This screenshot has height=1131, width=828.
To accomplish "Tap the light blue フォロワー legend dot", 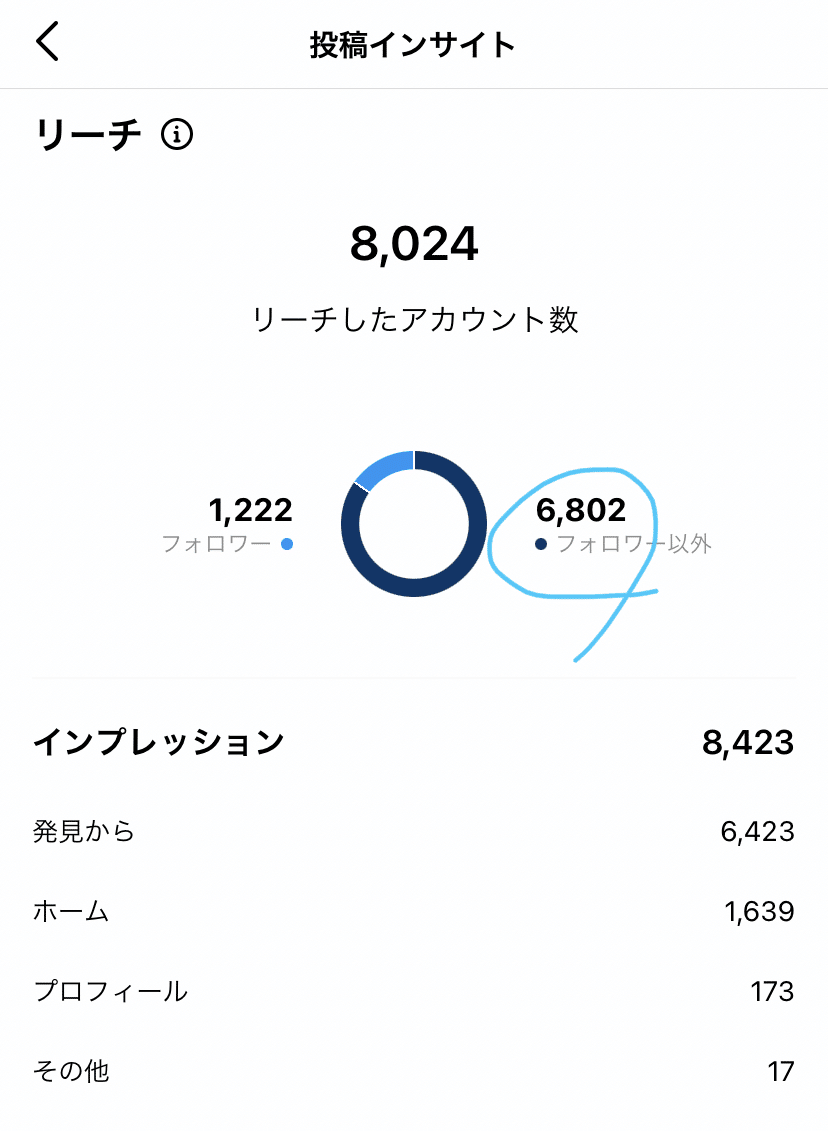I will click(x=287, y=544).
